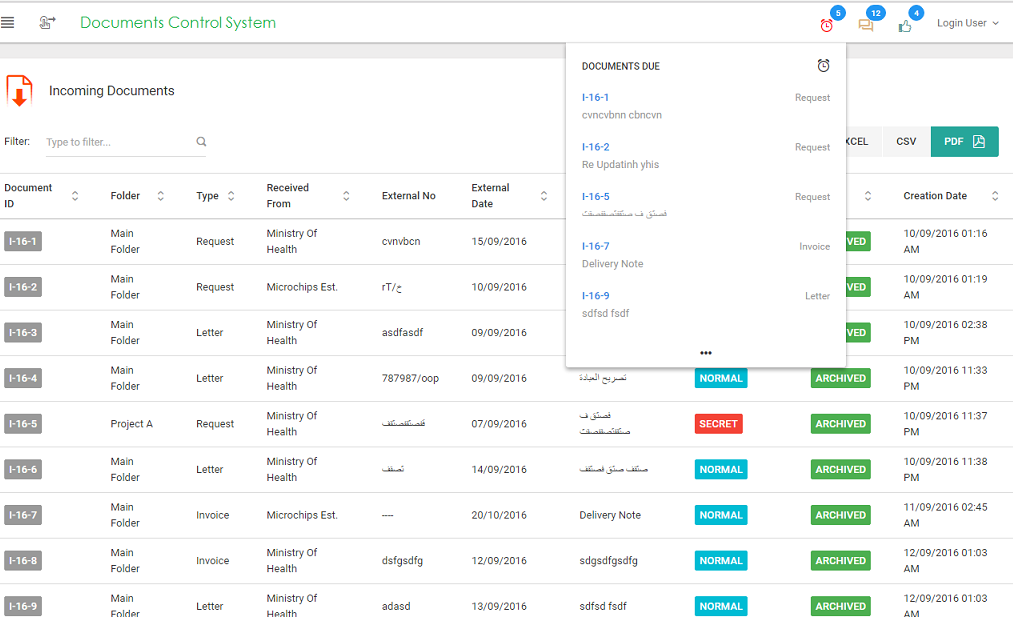Viewport: 1013px width, 617px height.
Task: Click the Type to filter input field
Action: click(x=118, y=142)
